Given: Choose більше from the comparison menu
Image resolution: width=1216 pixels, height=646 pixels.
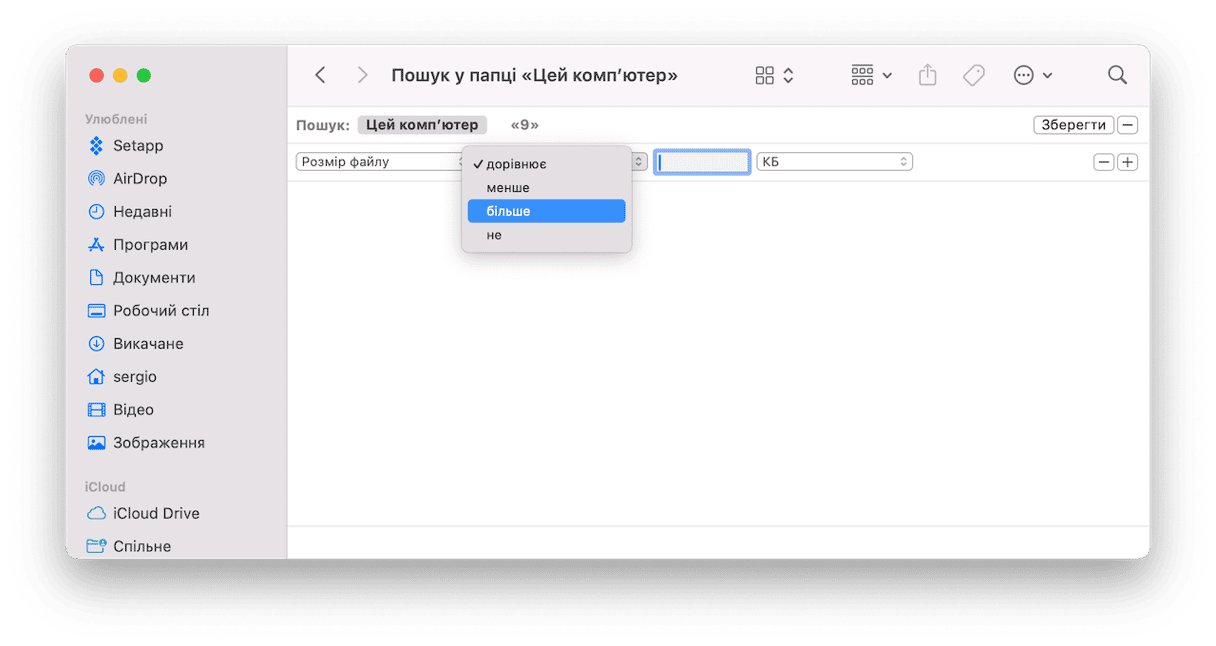Looking at the screenshot, I should [x=546, y=211].
